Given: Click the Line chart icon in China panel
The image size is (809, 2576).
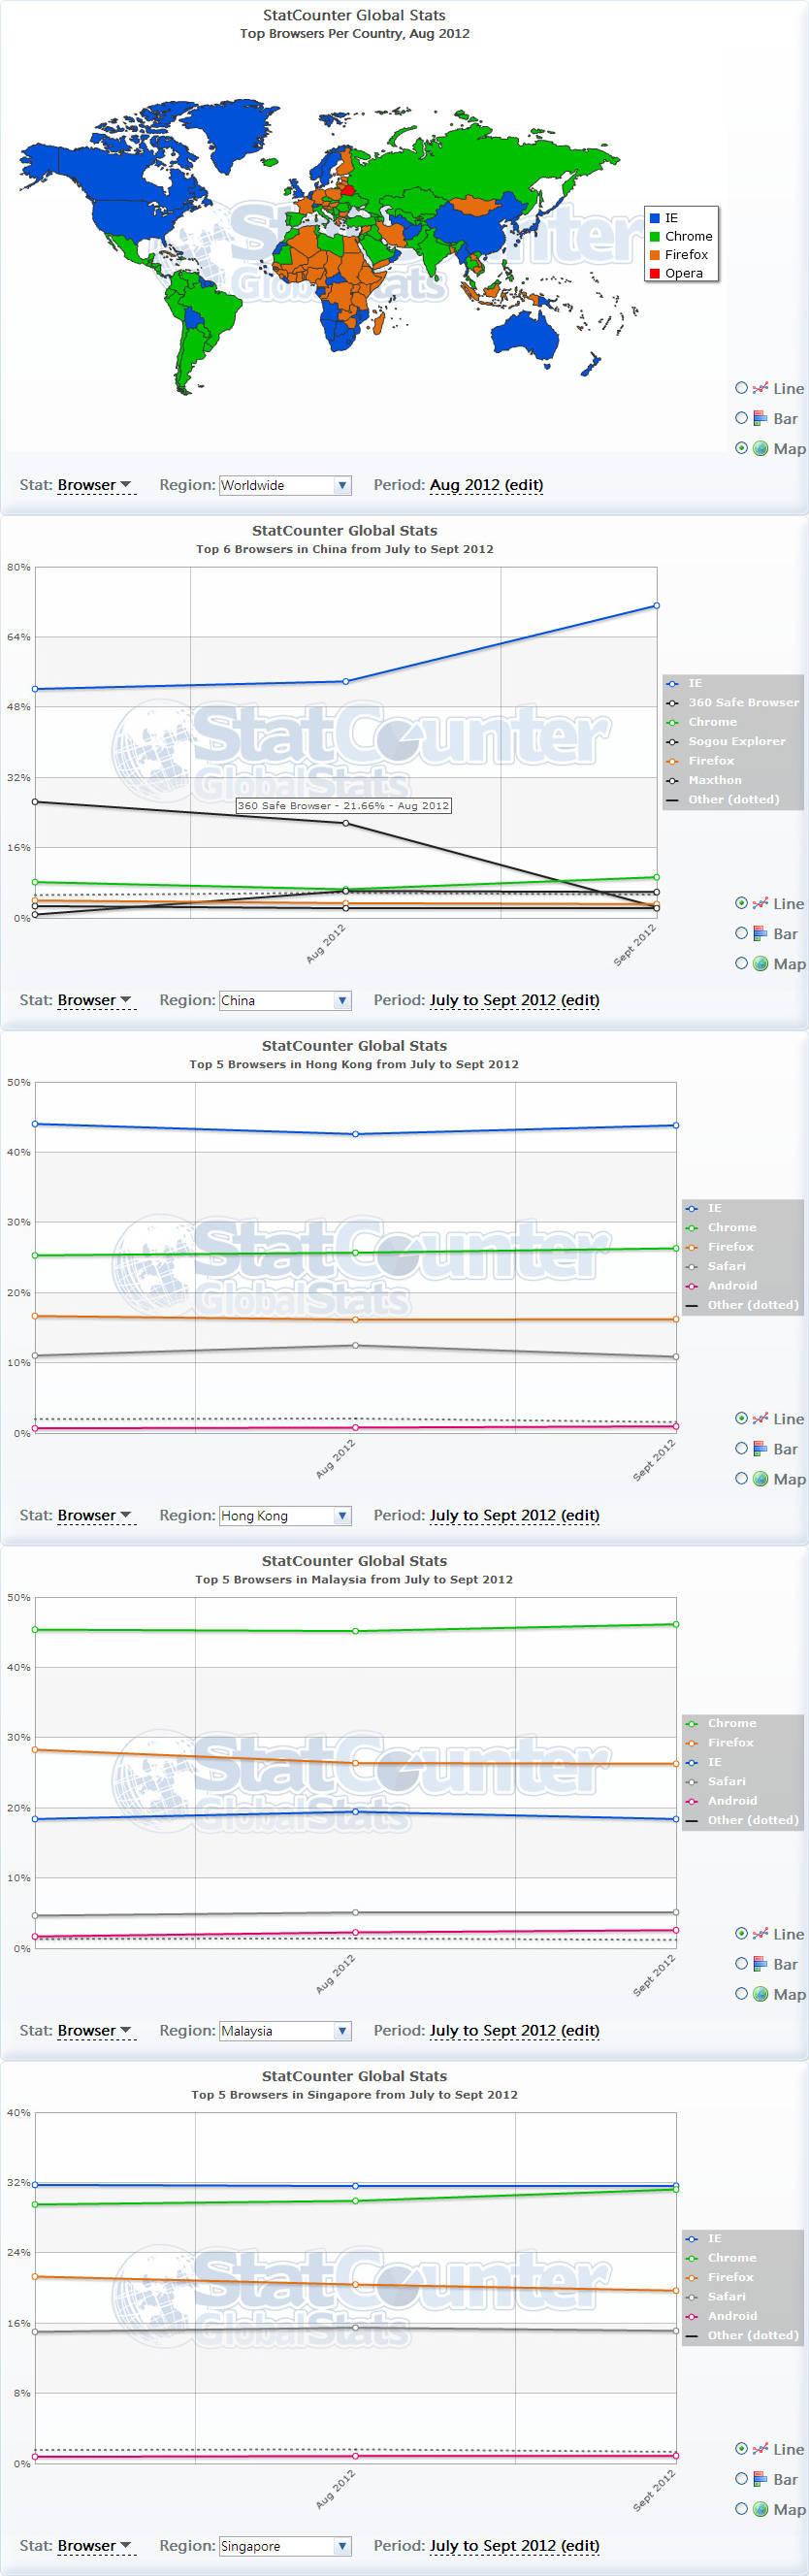Looking at the screenshot, I should [x=760, y=904].
